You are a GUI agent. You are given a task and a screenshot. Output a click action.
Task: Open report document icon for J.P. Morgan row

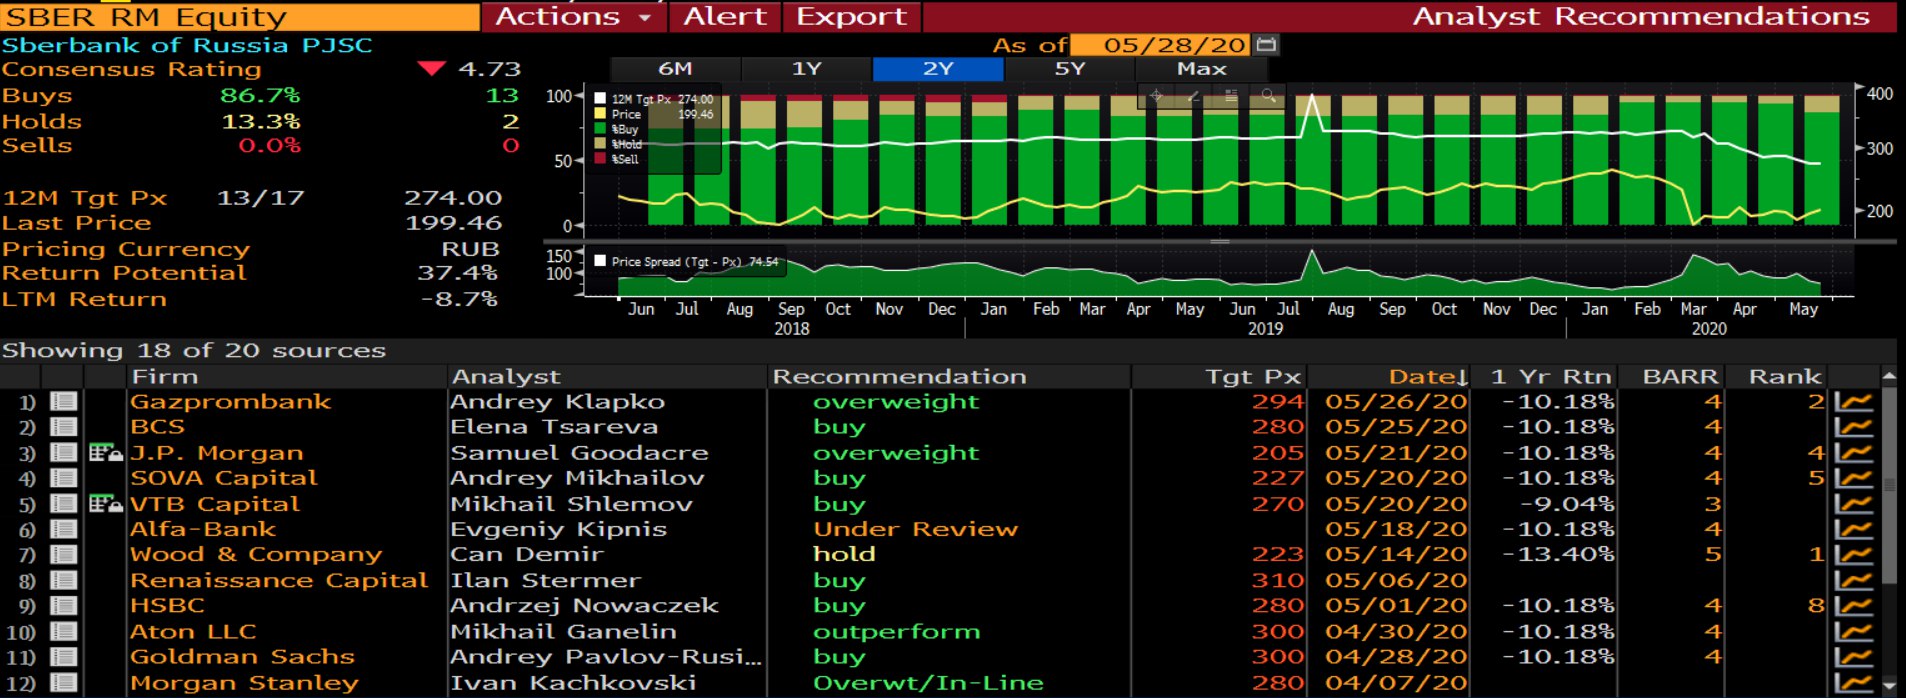point(64,453)
